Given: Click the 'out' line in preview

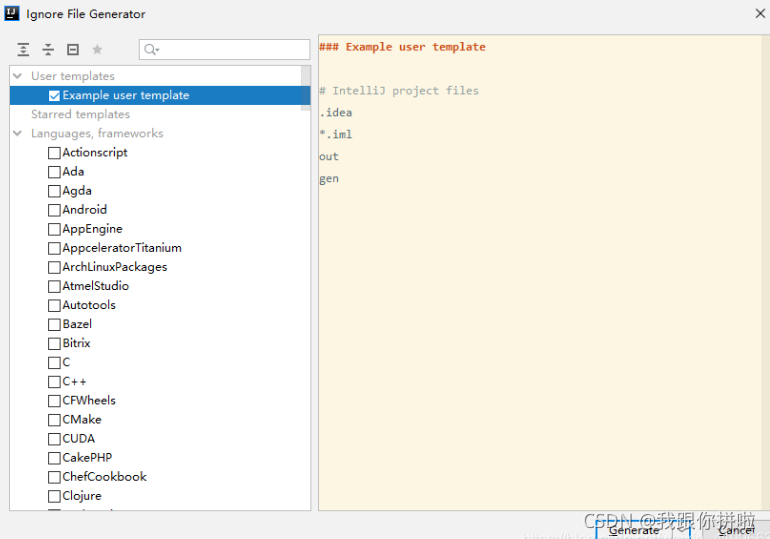Looking at the screenshot, I should (x=329, y=157).
